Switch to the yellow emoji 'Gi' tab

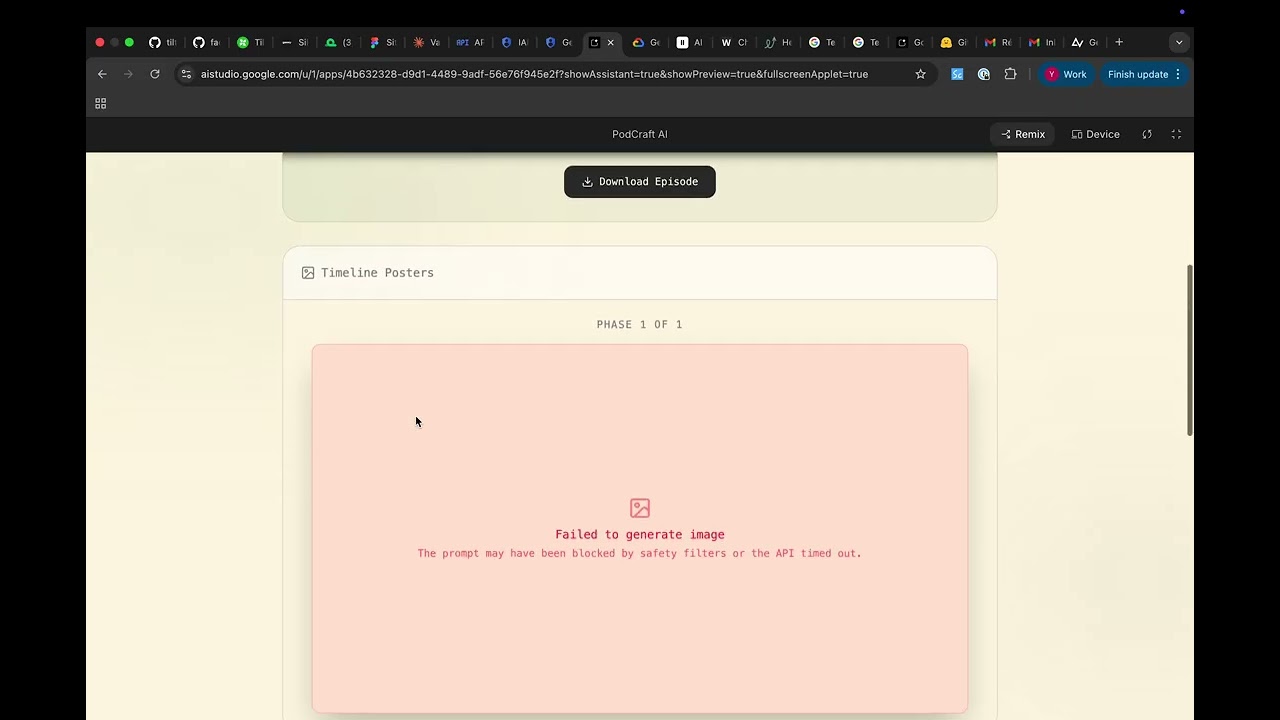[x=954, y=42]
